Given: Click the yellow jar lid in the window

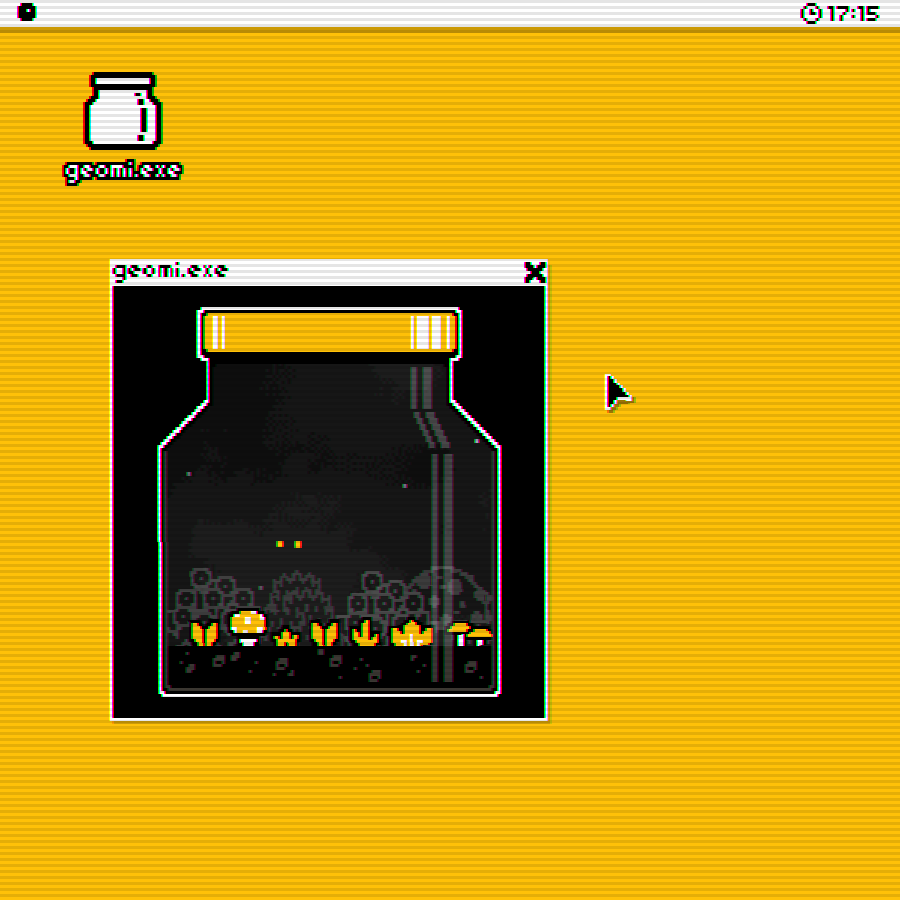Looking at the screenshot, I should tap(329, 332).
